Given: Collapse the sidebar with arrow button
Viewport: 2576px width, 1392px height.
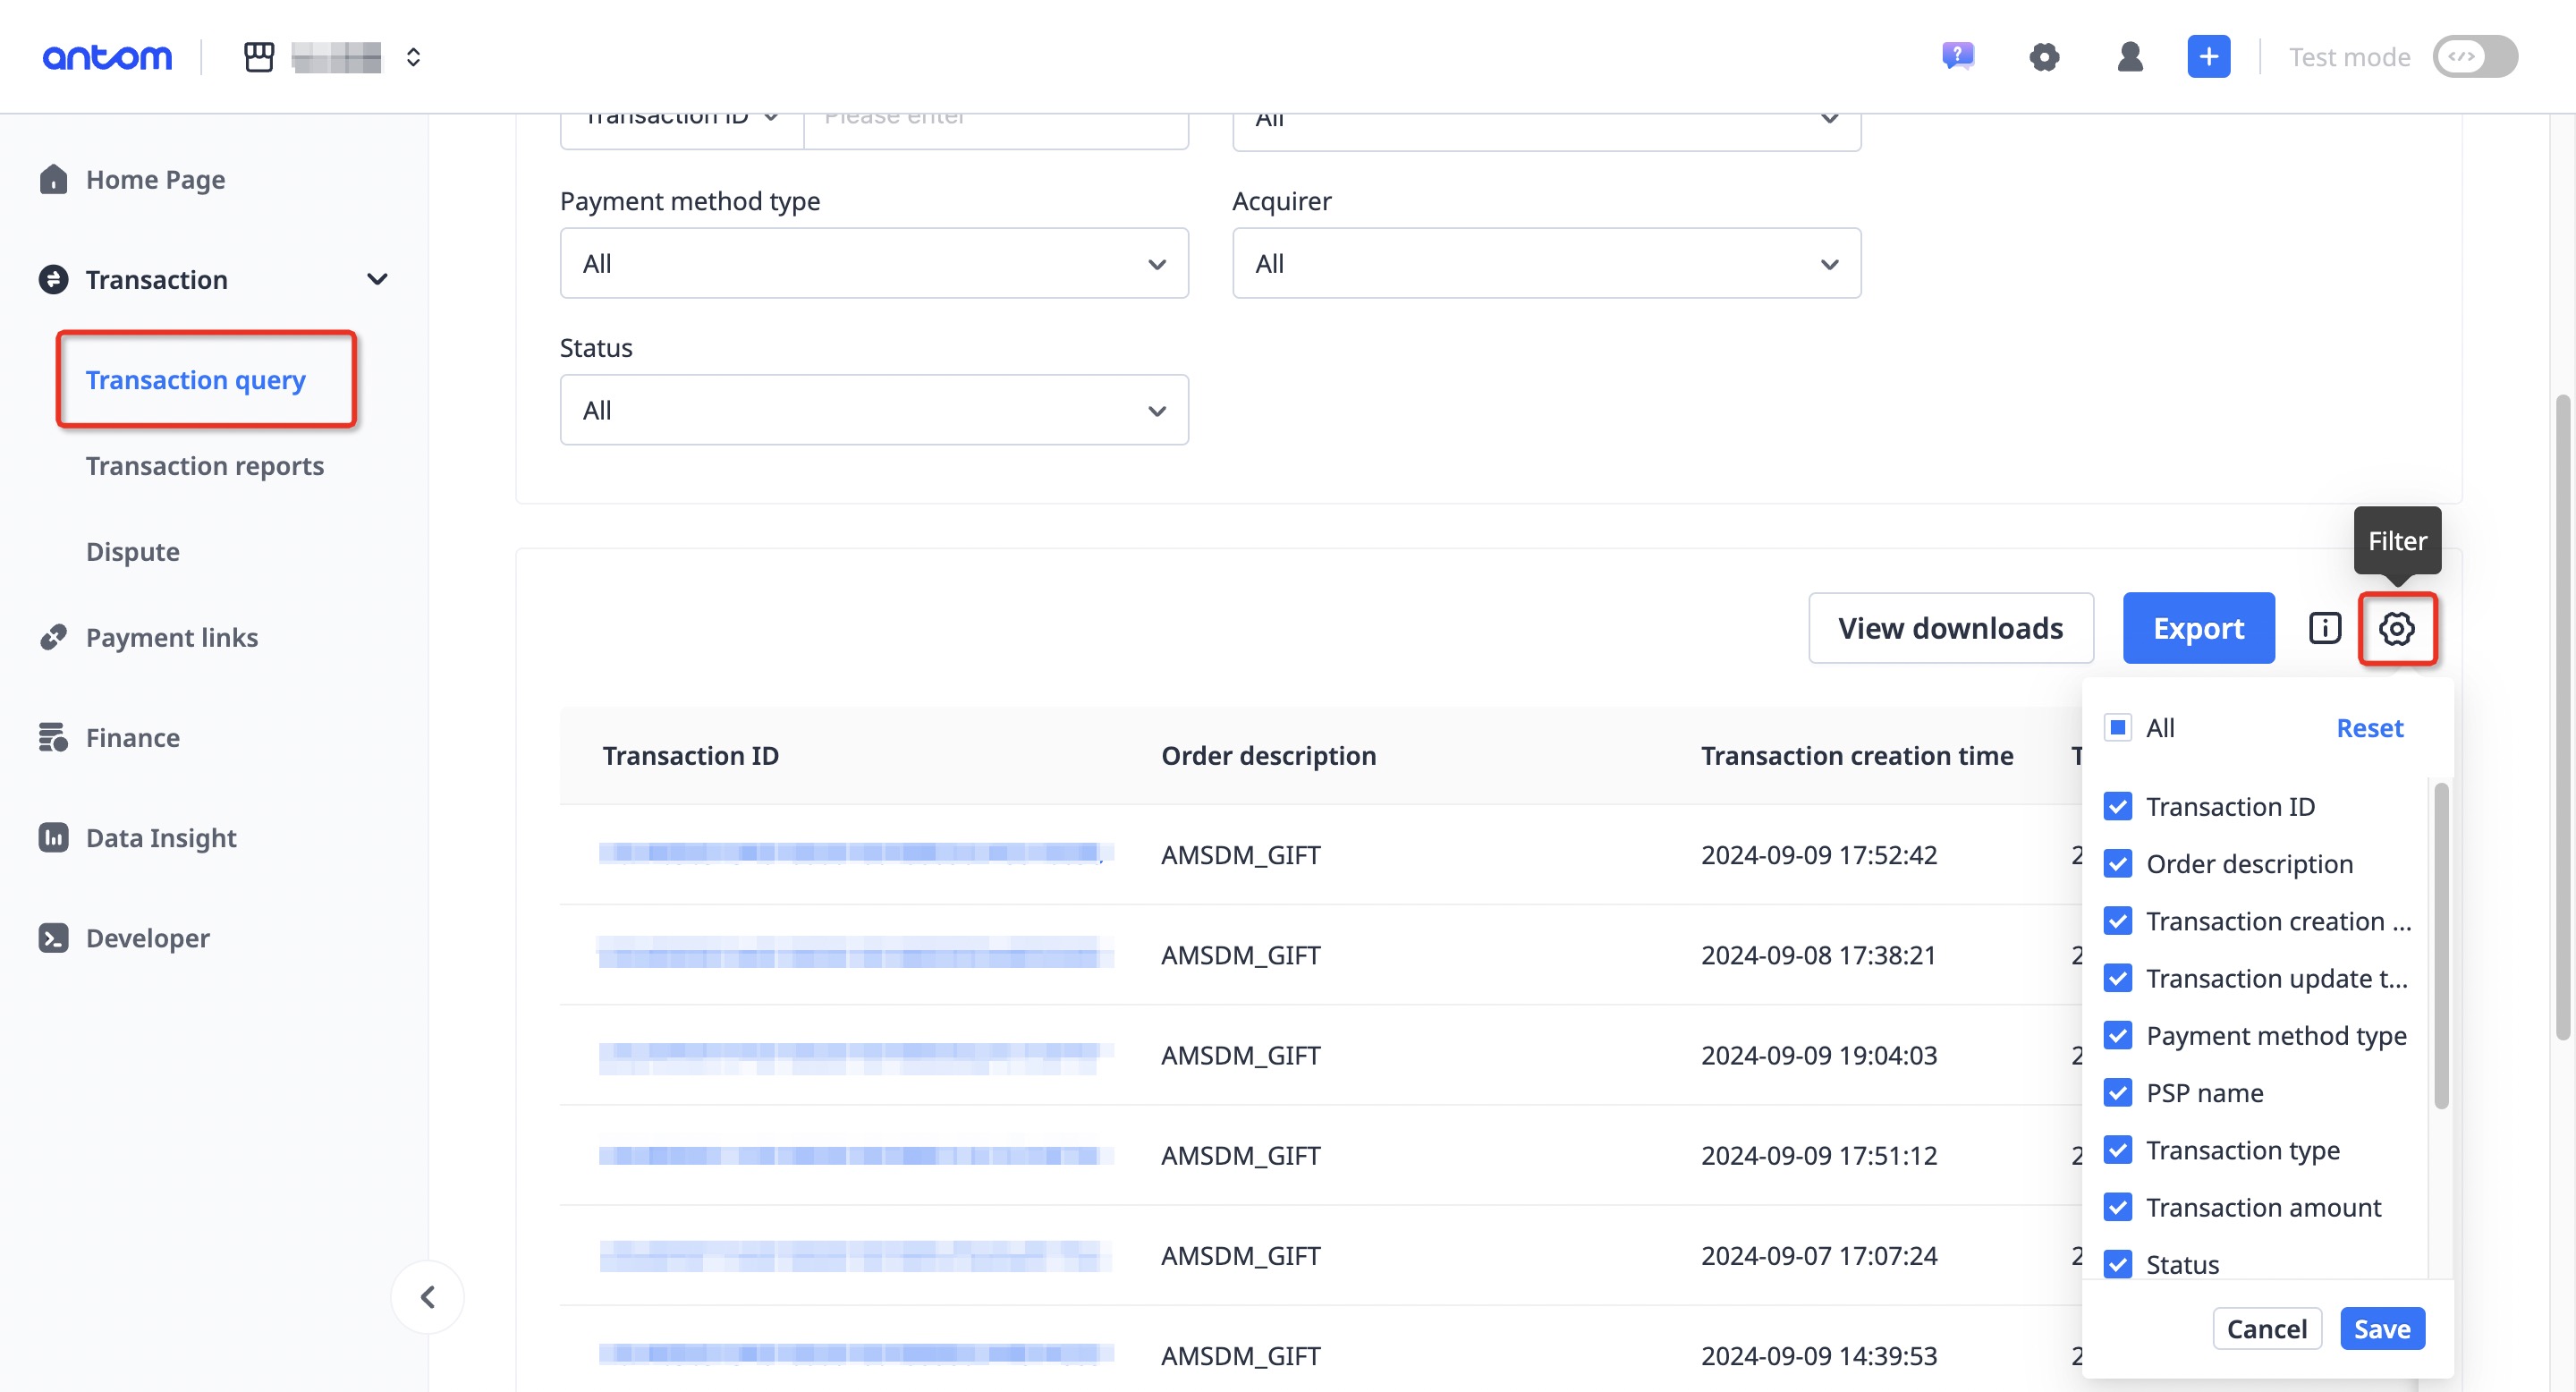Looking at the screenshot, I should coord(428,1297).
